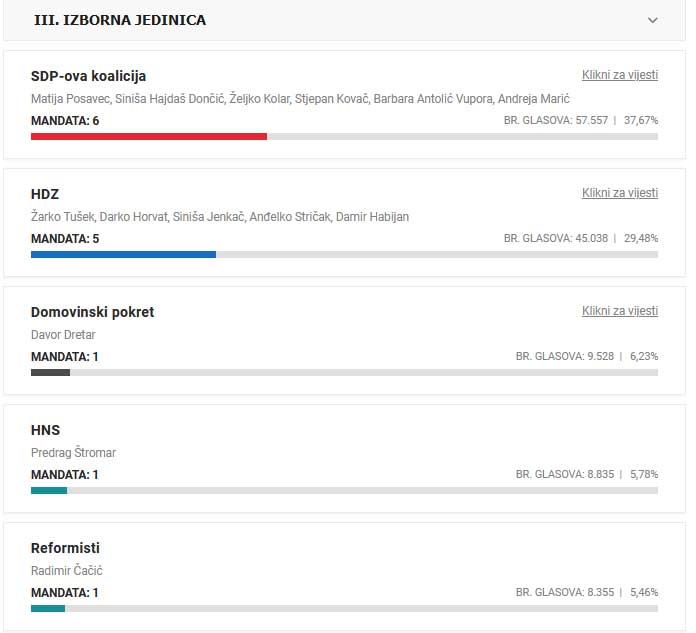This screenshot has width=696, height=633.
Task: Click candidate name Davor Dretar
Action: click(x=63, y=334)
